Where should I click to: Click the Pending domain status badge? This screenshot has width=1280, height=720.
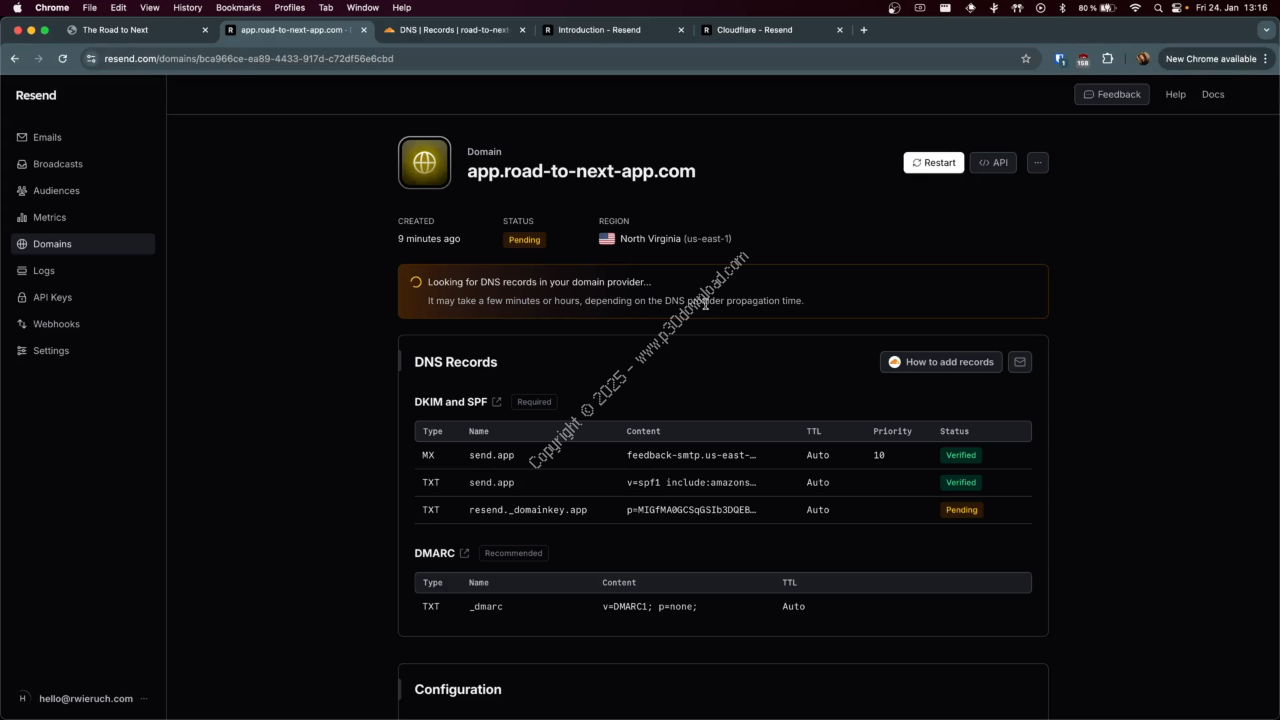(524, 240)
